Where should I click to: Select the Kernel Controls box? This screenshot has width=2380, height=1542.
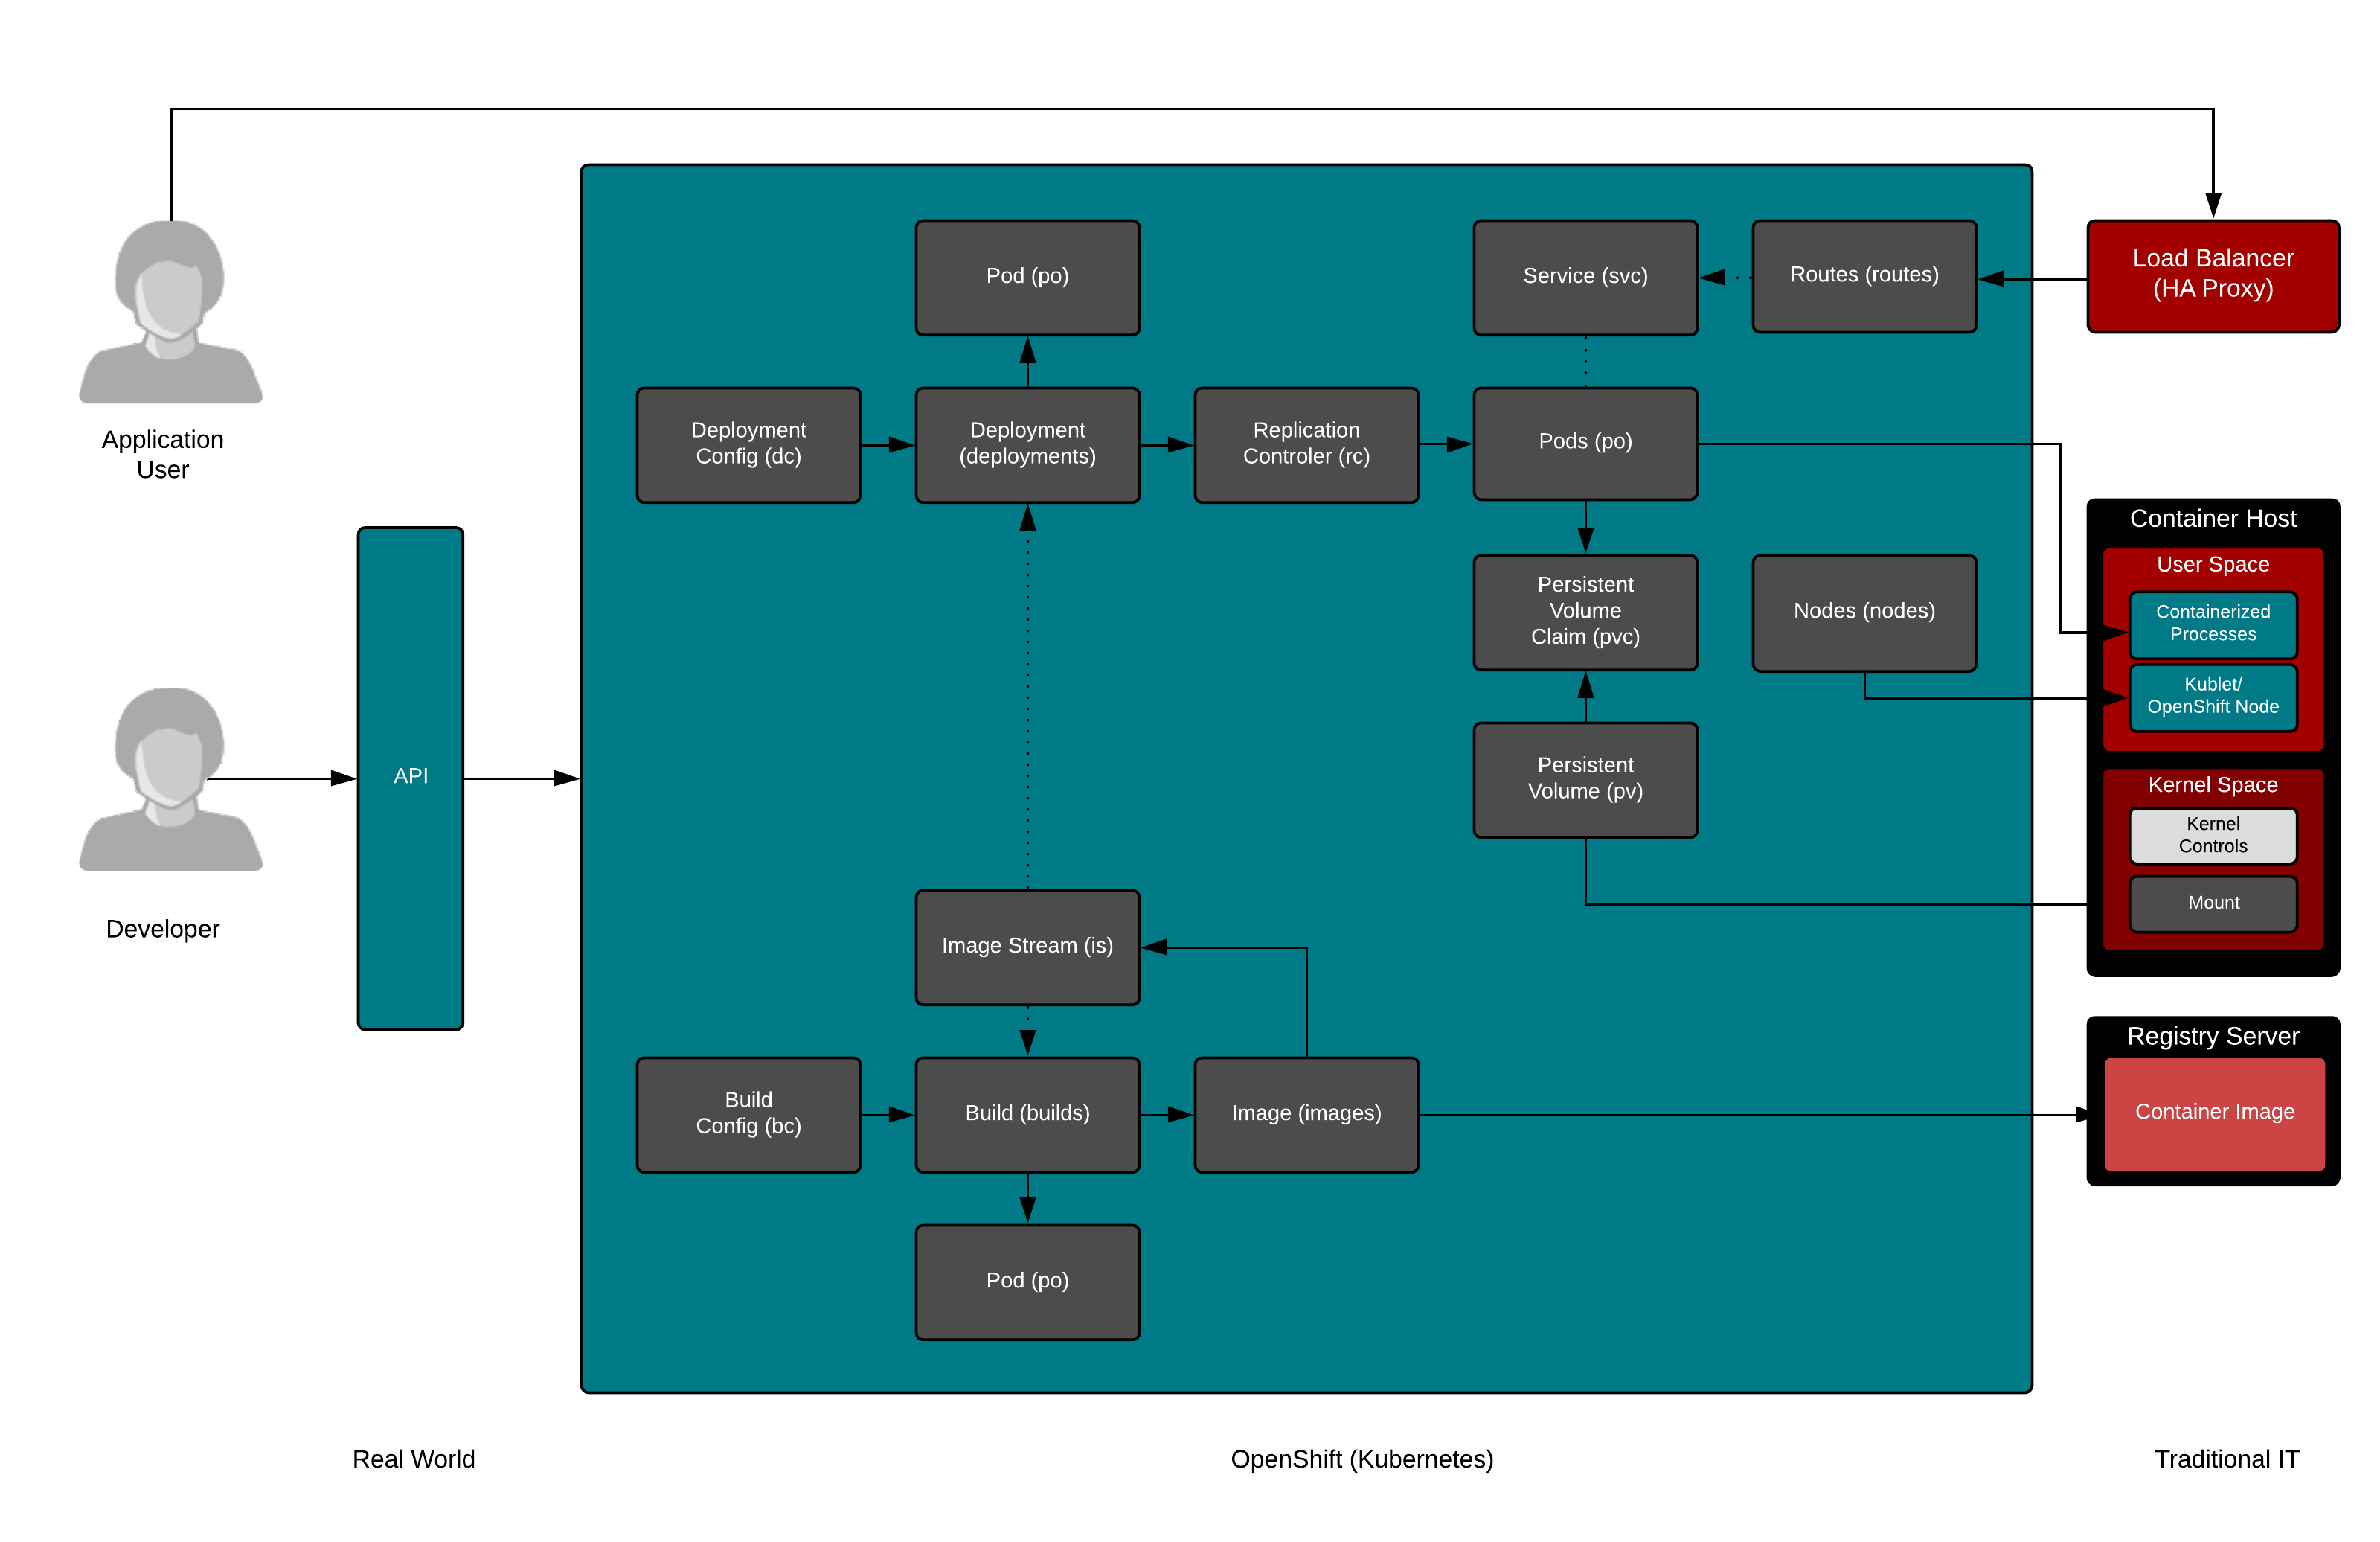(2214, 835)
